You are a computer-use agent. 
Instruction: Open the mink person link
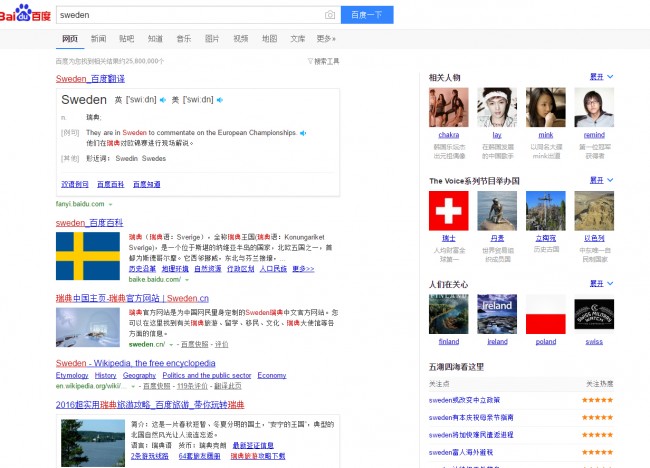tap(546, 135)
